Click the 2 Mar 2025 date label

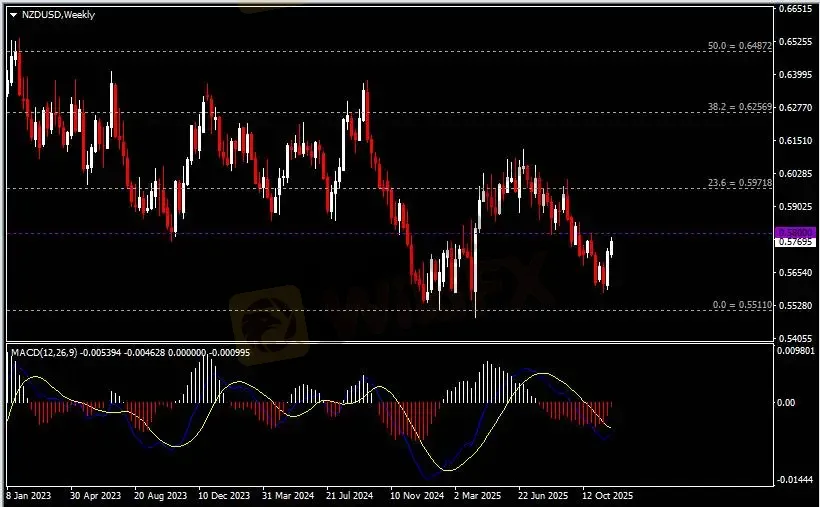click(478, 495)
